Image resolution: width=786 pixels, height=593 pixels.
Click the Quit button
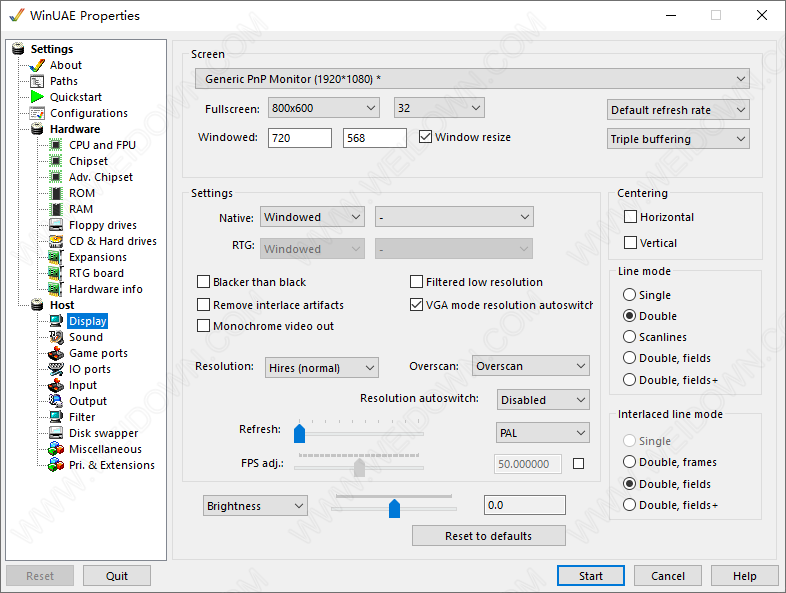pyautogui.click(x=117, y=576)
